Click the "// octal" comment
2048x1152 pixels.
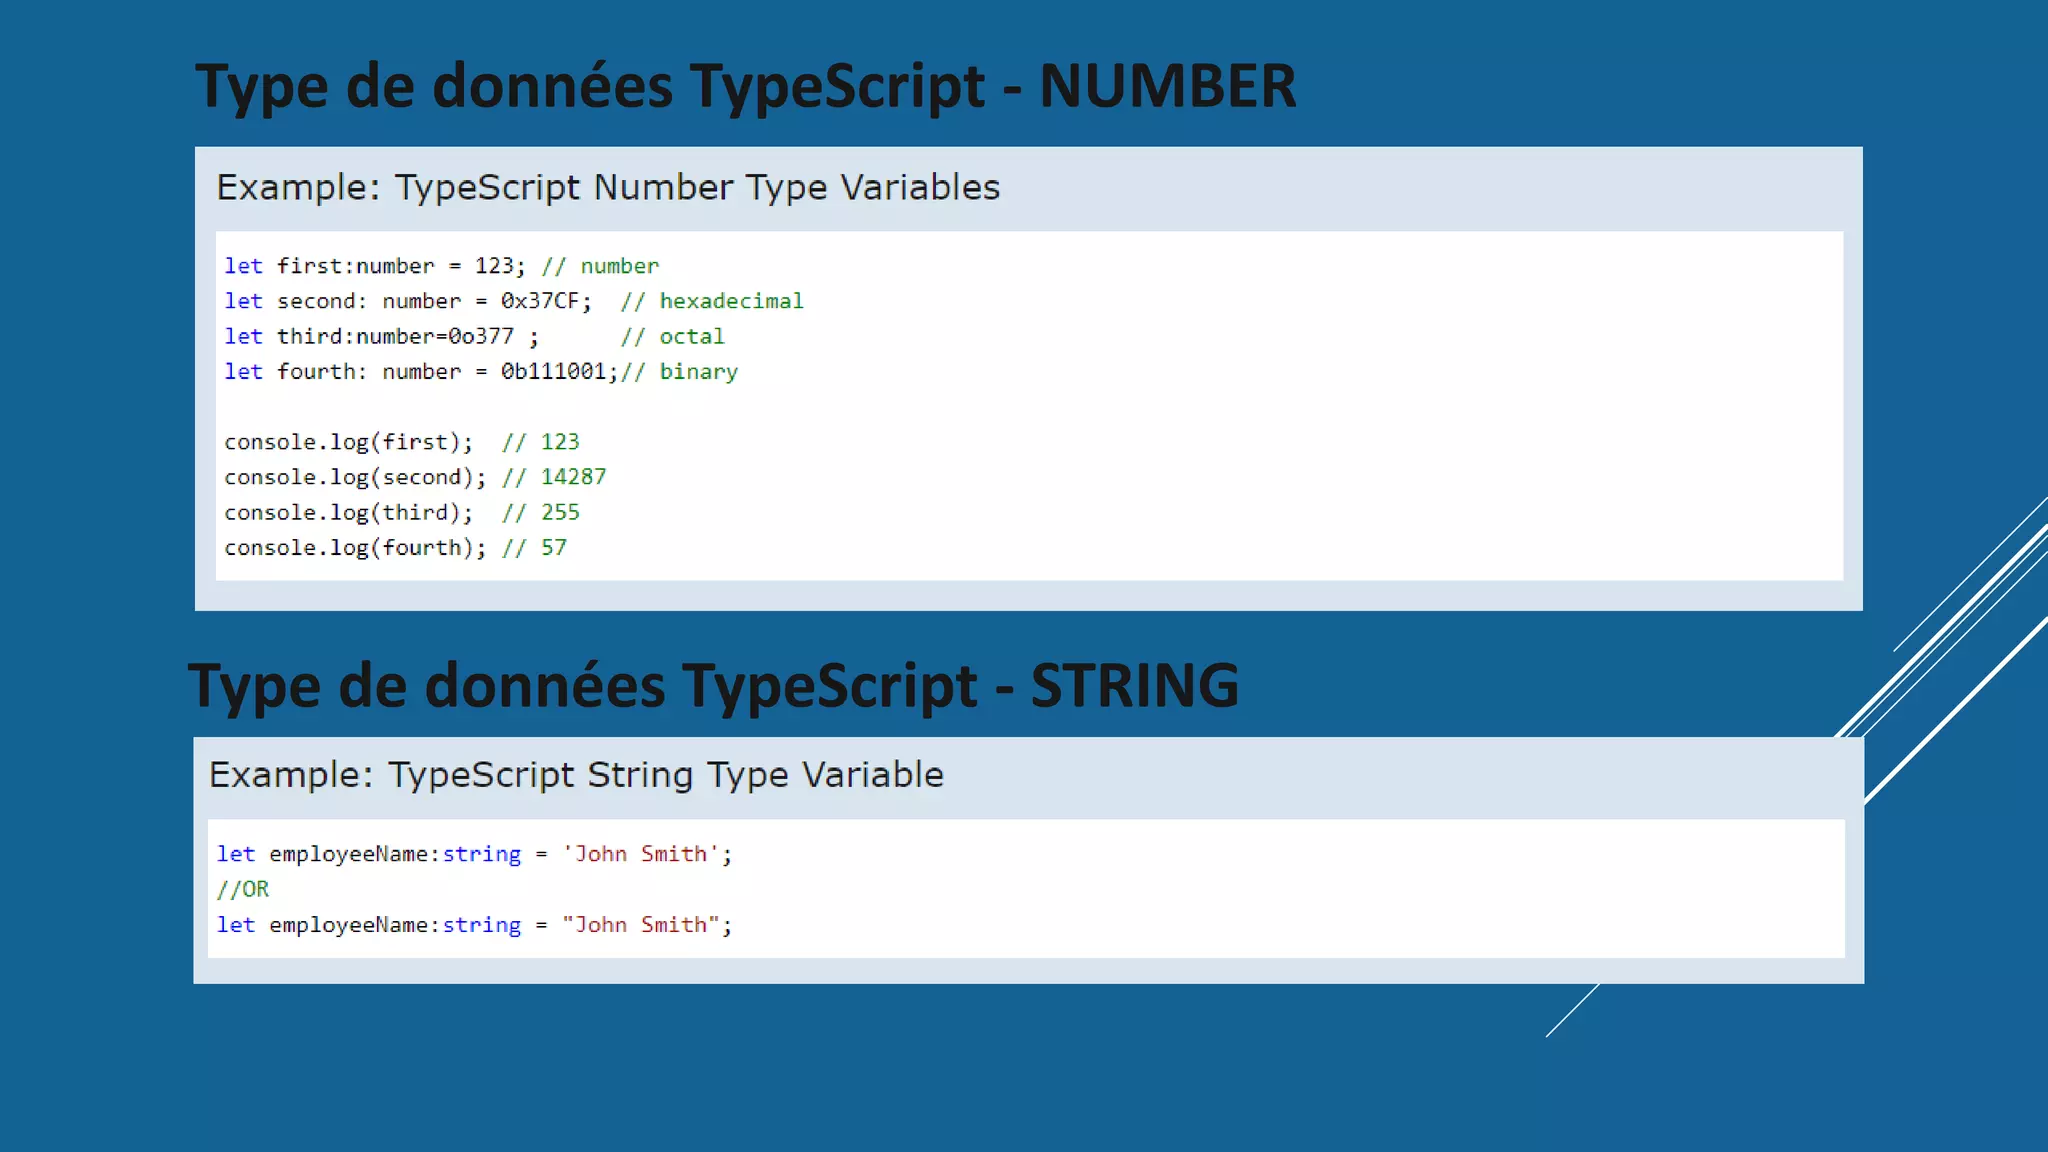point(672,337)
